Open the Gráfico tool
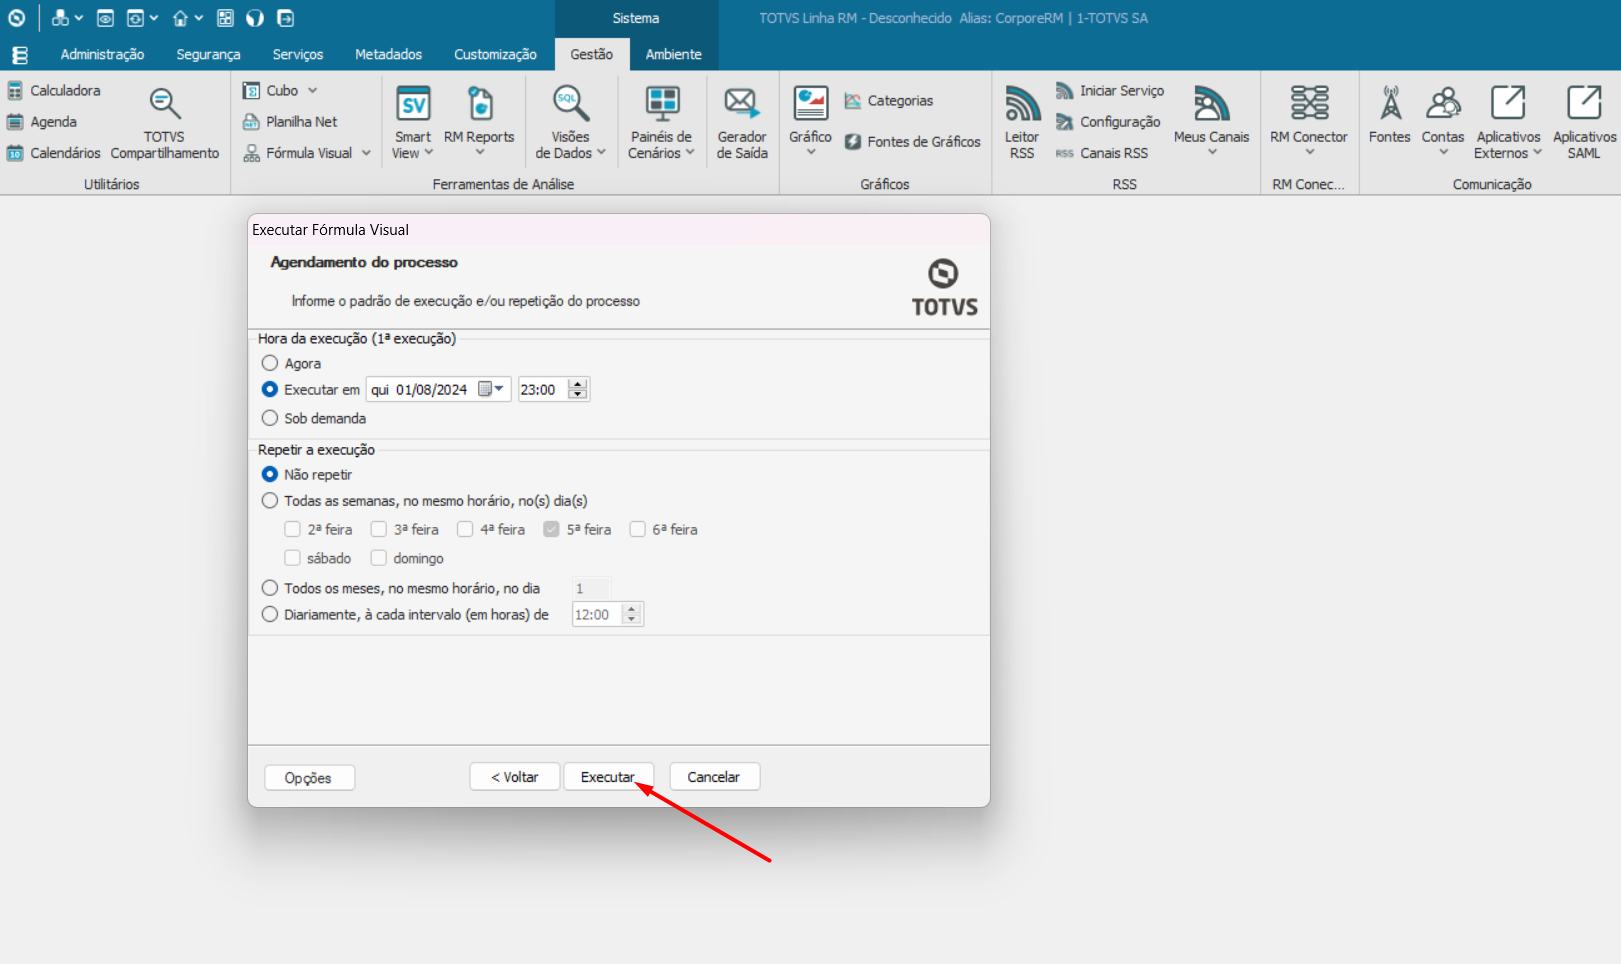The image size is (1621, 964). coord(810,122)
